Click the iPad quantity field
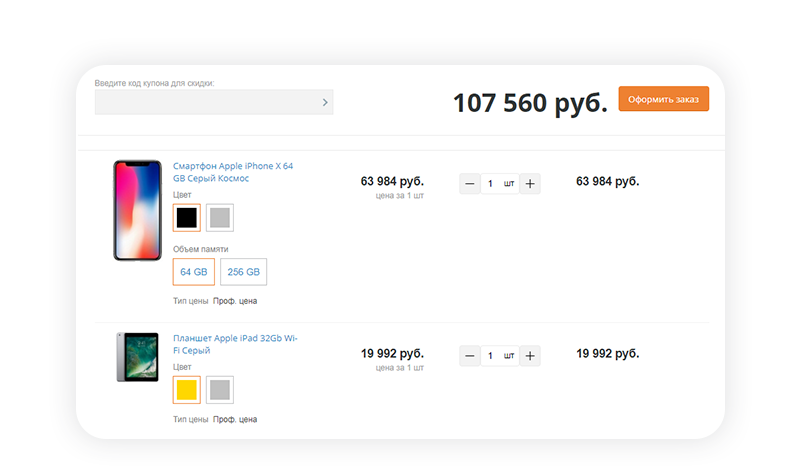Screen dimensions: 800x466 500,356
